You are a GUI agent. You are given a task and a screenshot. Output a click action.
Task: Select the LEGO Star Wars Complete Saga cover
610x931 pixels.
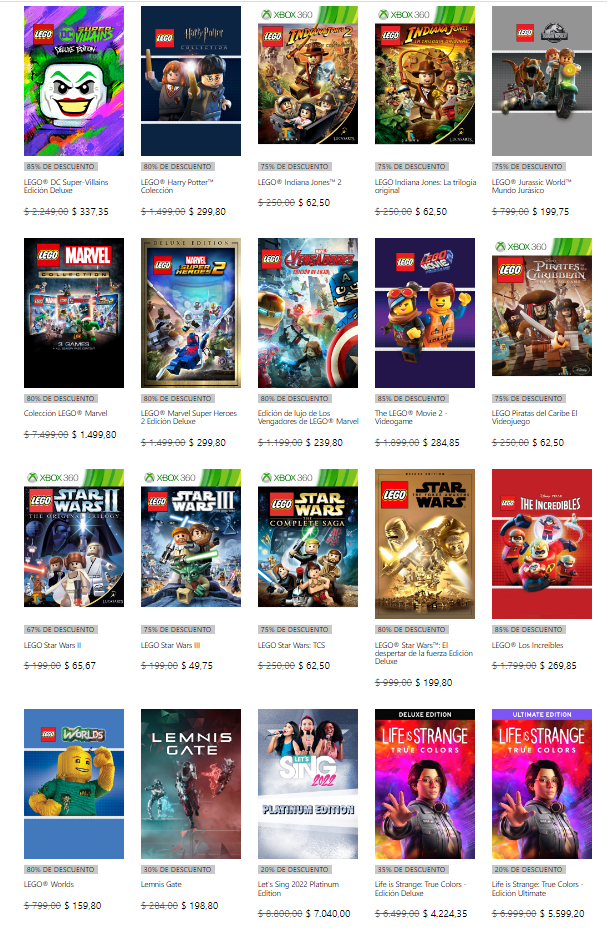[x=308, y=538]
